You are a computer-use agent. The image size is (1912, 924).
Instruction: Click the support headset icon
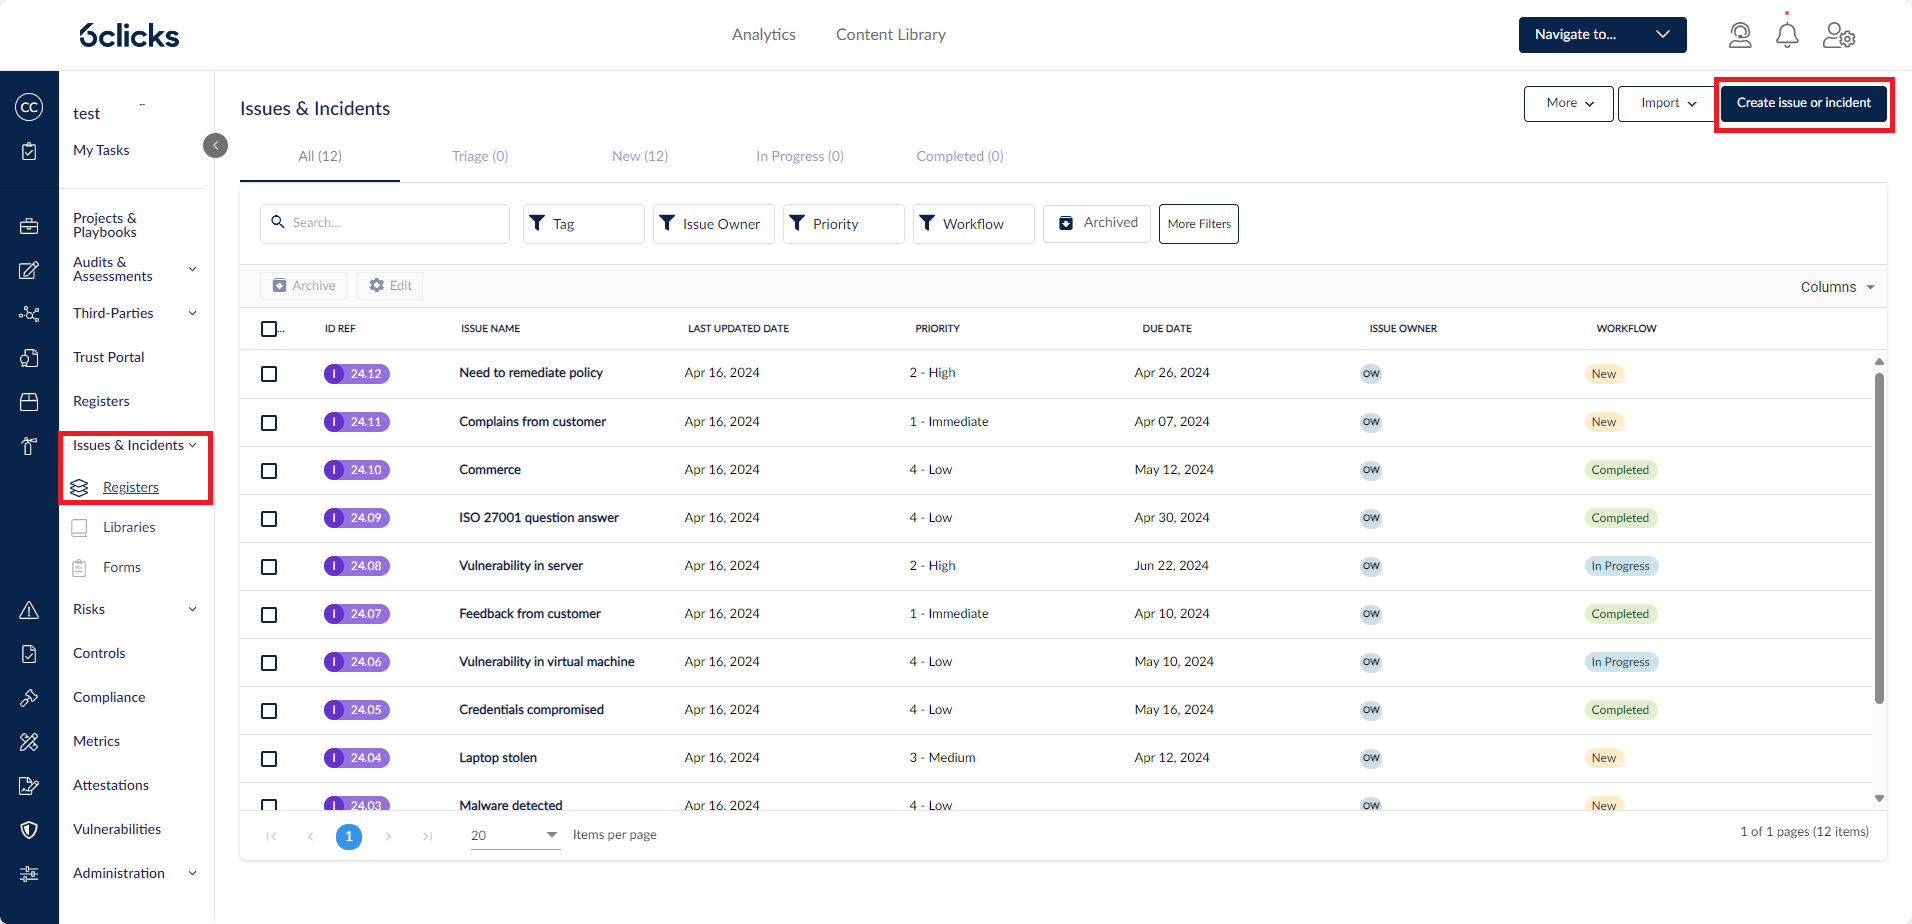point(1740,34)
